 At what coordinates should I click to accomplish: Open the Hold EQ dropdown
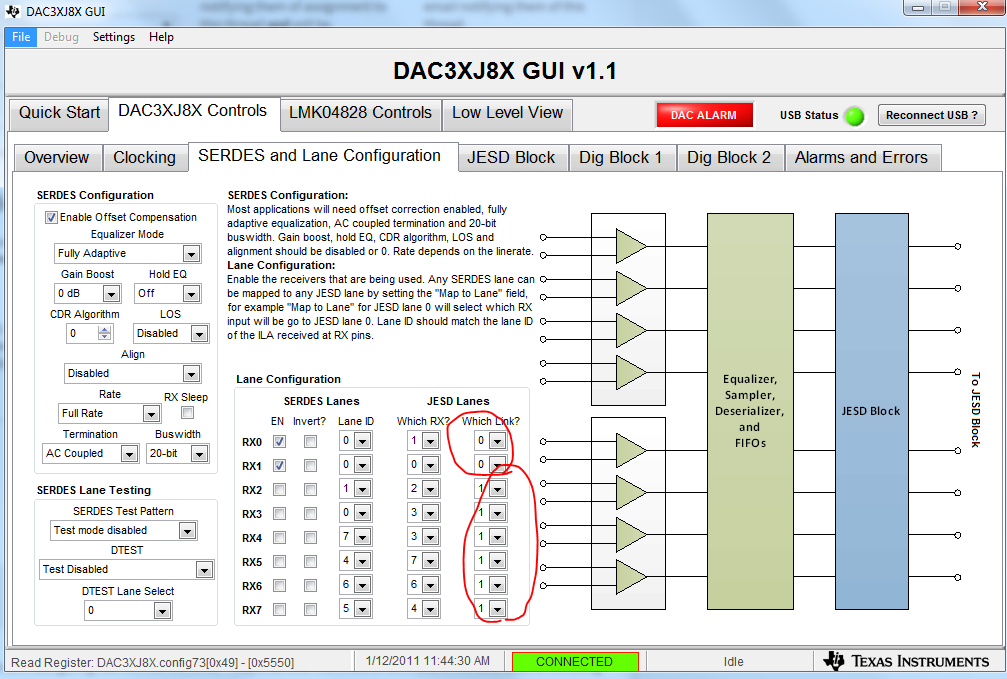point(168,294)
